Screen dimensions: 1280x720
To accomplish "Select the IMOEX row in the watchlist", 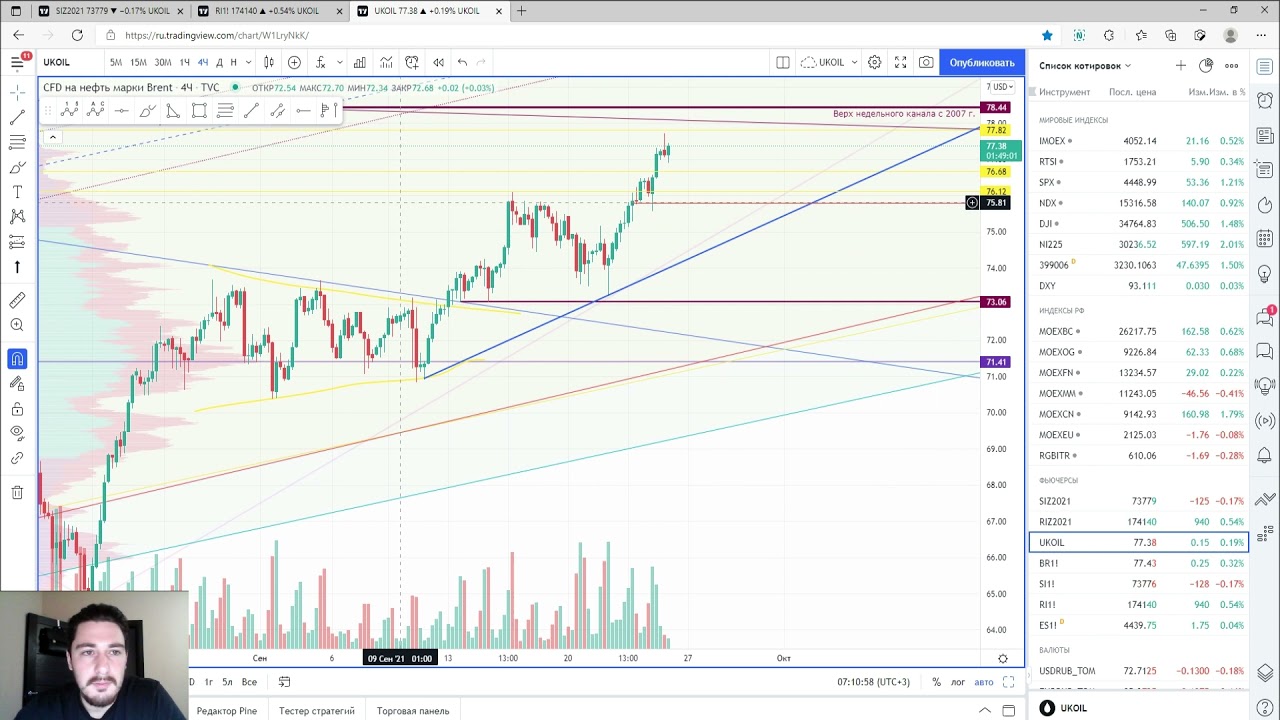I will tap(1139, 141).
